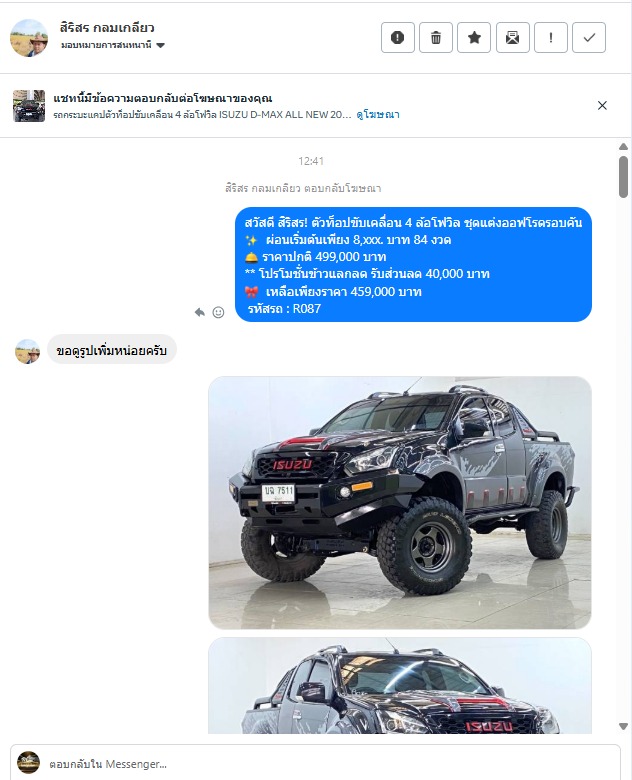Open ad thumbnail in banner

click(x=29, y=105)
